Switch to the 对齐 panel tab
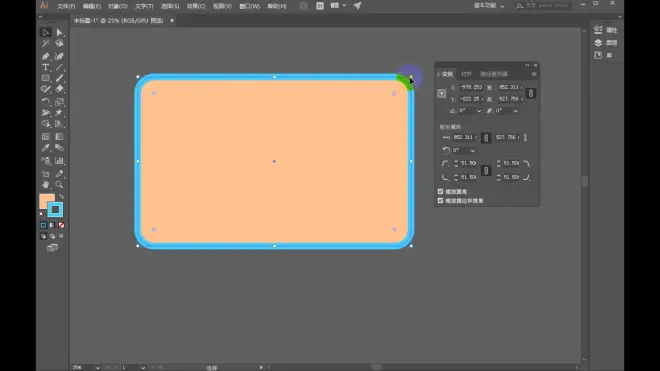 (x=466, y=74)
